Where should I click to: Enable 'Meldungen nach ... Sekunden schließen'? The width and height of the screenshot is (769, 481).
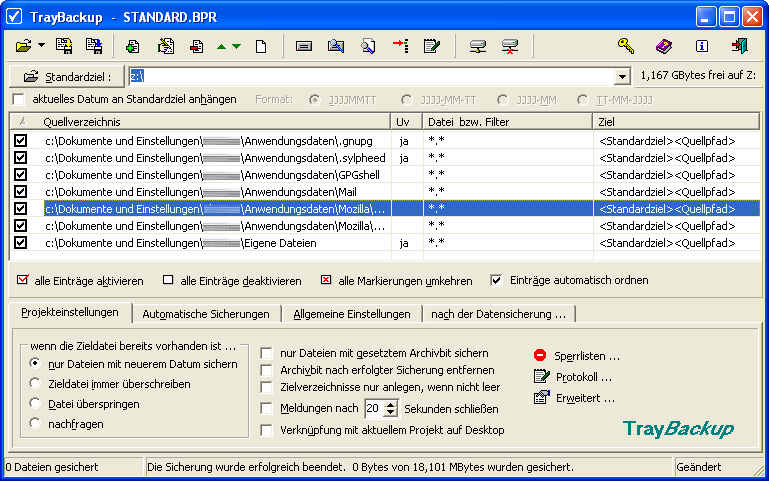(x=266, y=408)
